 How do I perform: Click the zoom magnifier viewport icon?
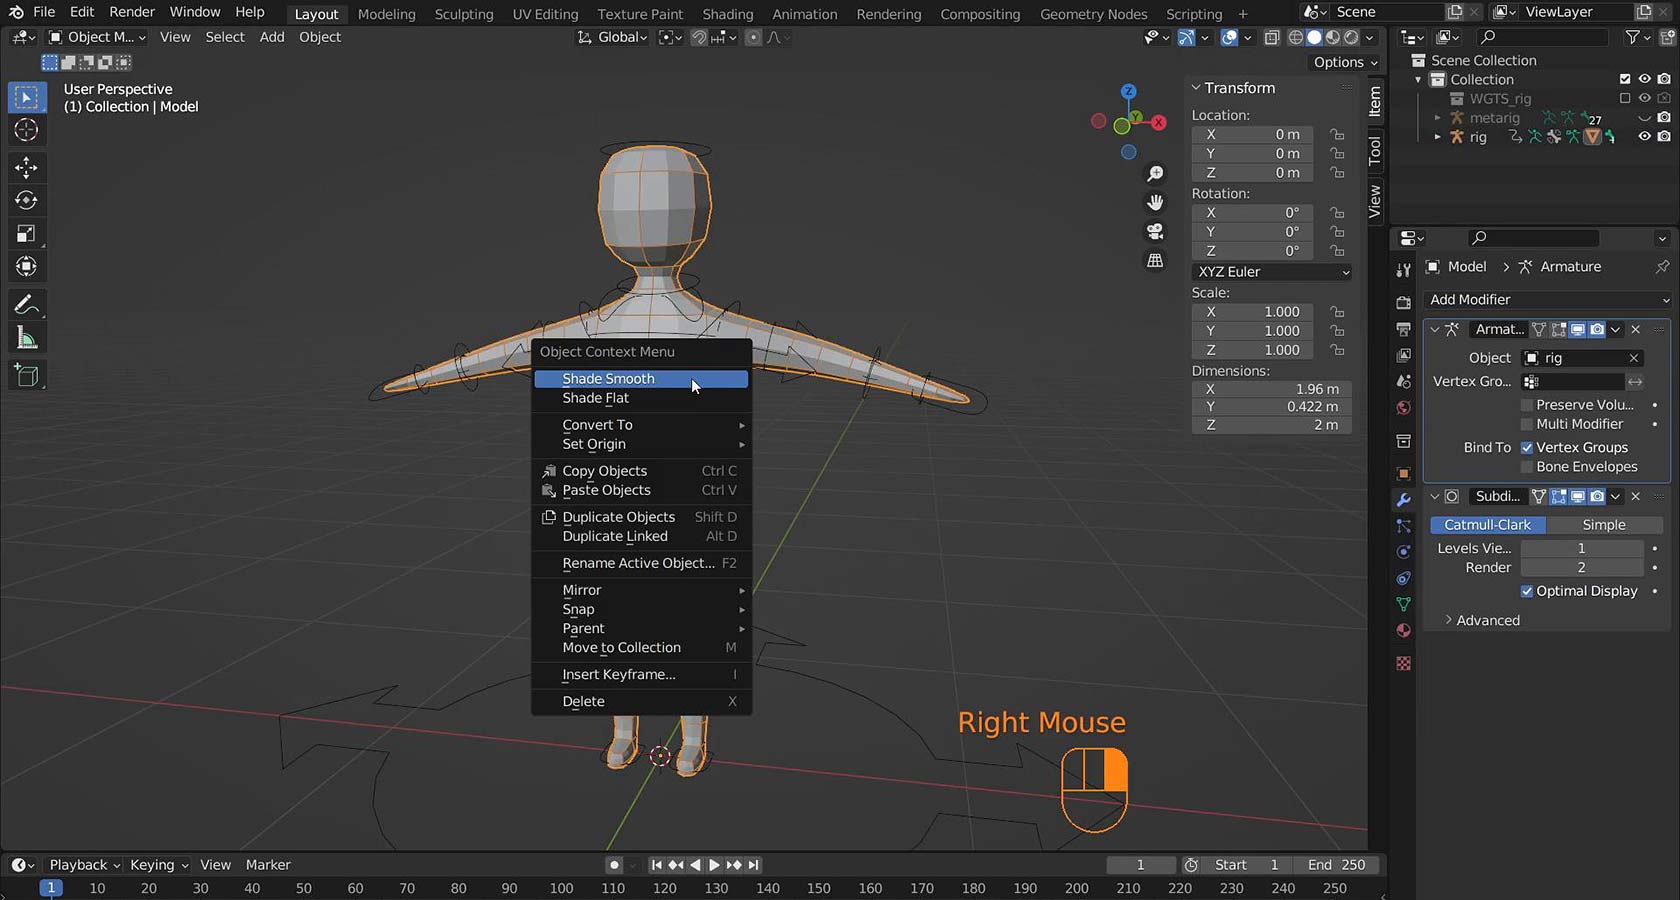click(1155, 174)
